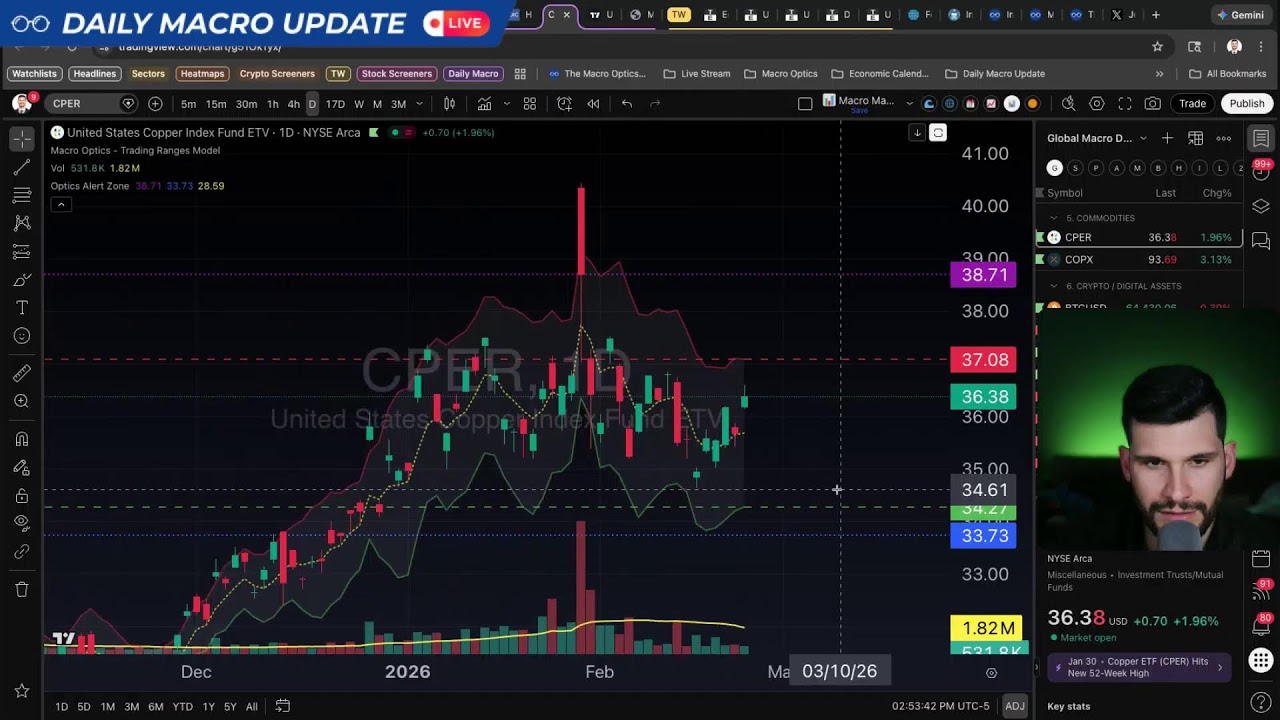Image resolution: width=1280 pixels, height=720 pixels.
Task: Open the help center question mark
Action: click(x=1261, y=703)
